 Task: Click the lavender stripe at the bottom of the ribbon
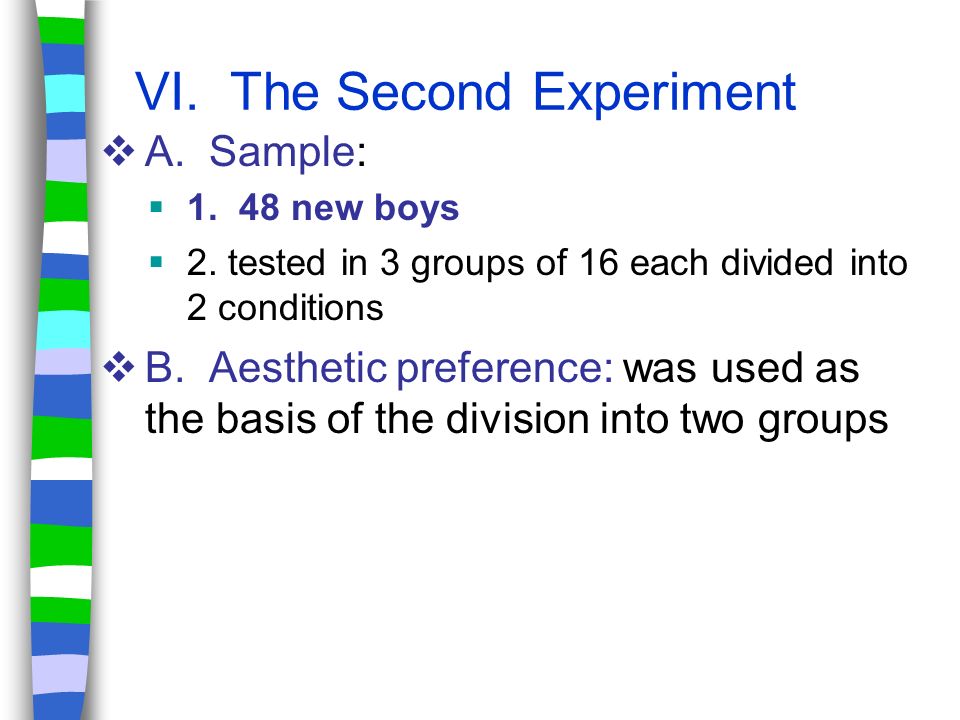click(59, 674)
